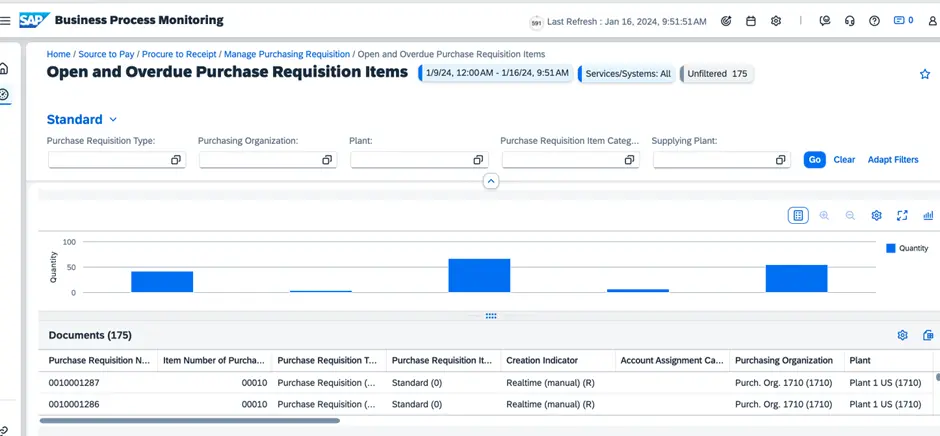Open the help question mark icon
940x436 pixels.
pyautogui.click(x=874, y=21)
